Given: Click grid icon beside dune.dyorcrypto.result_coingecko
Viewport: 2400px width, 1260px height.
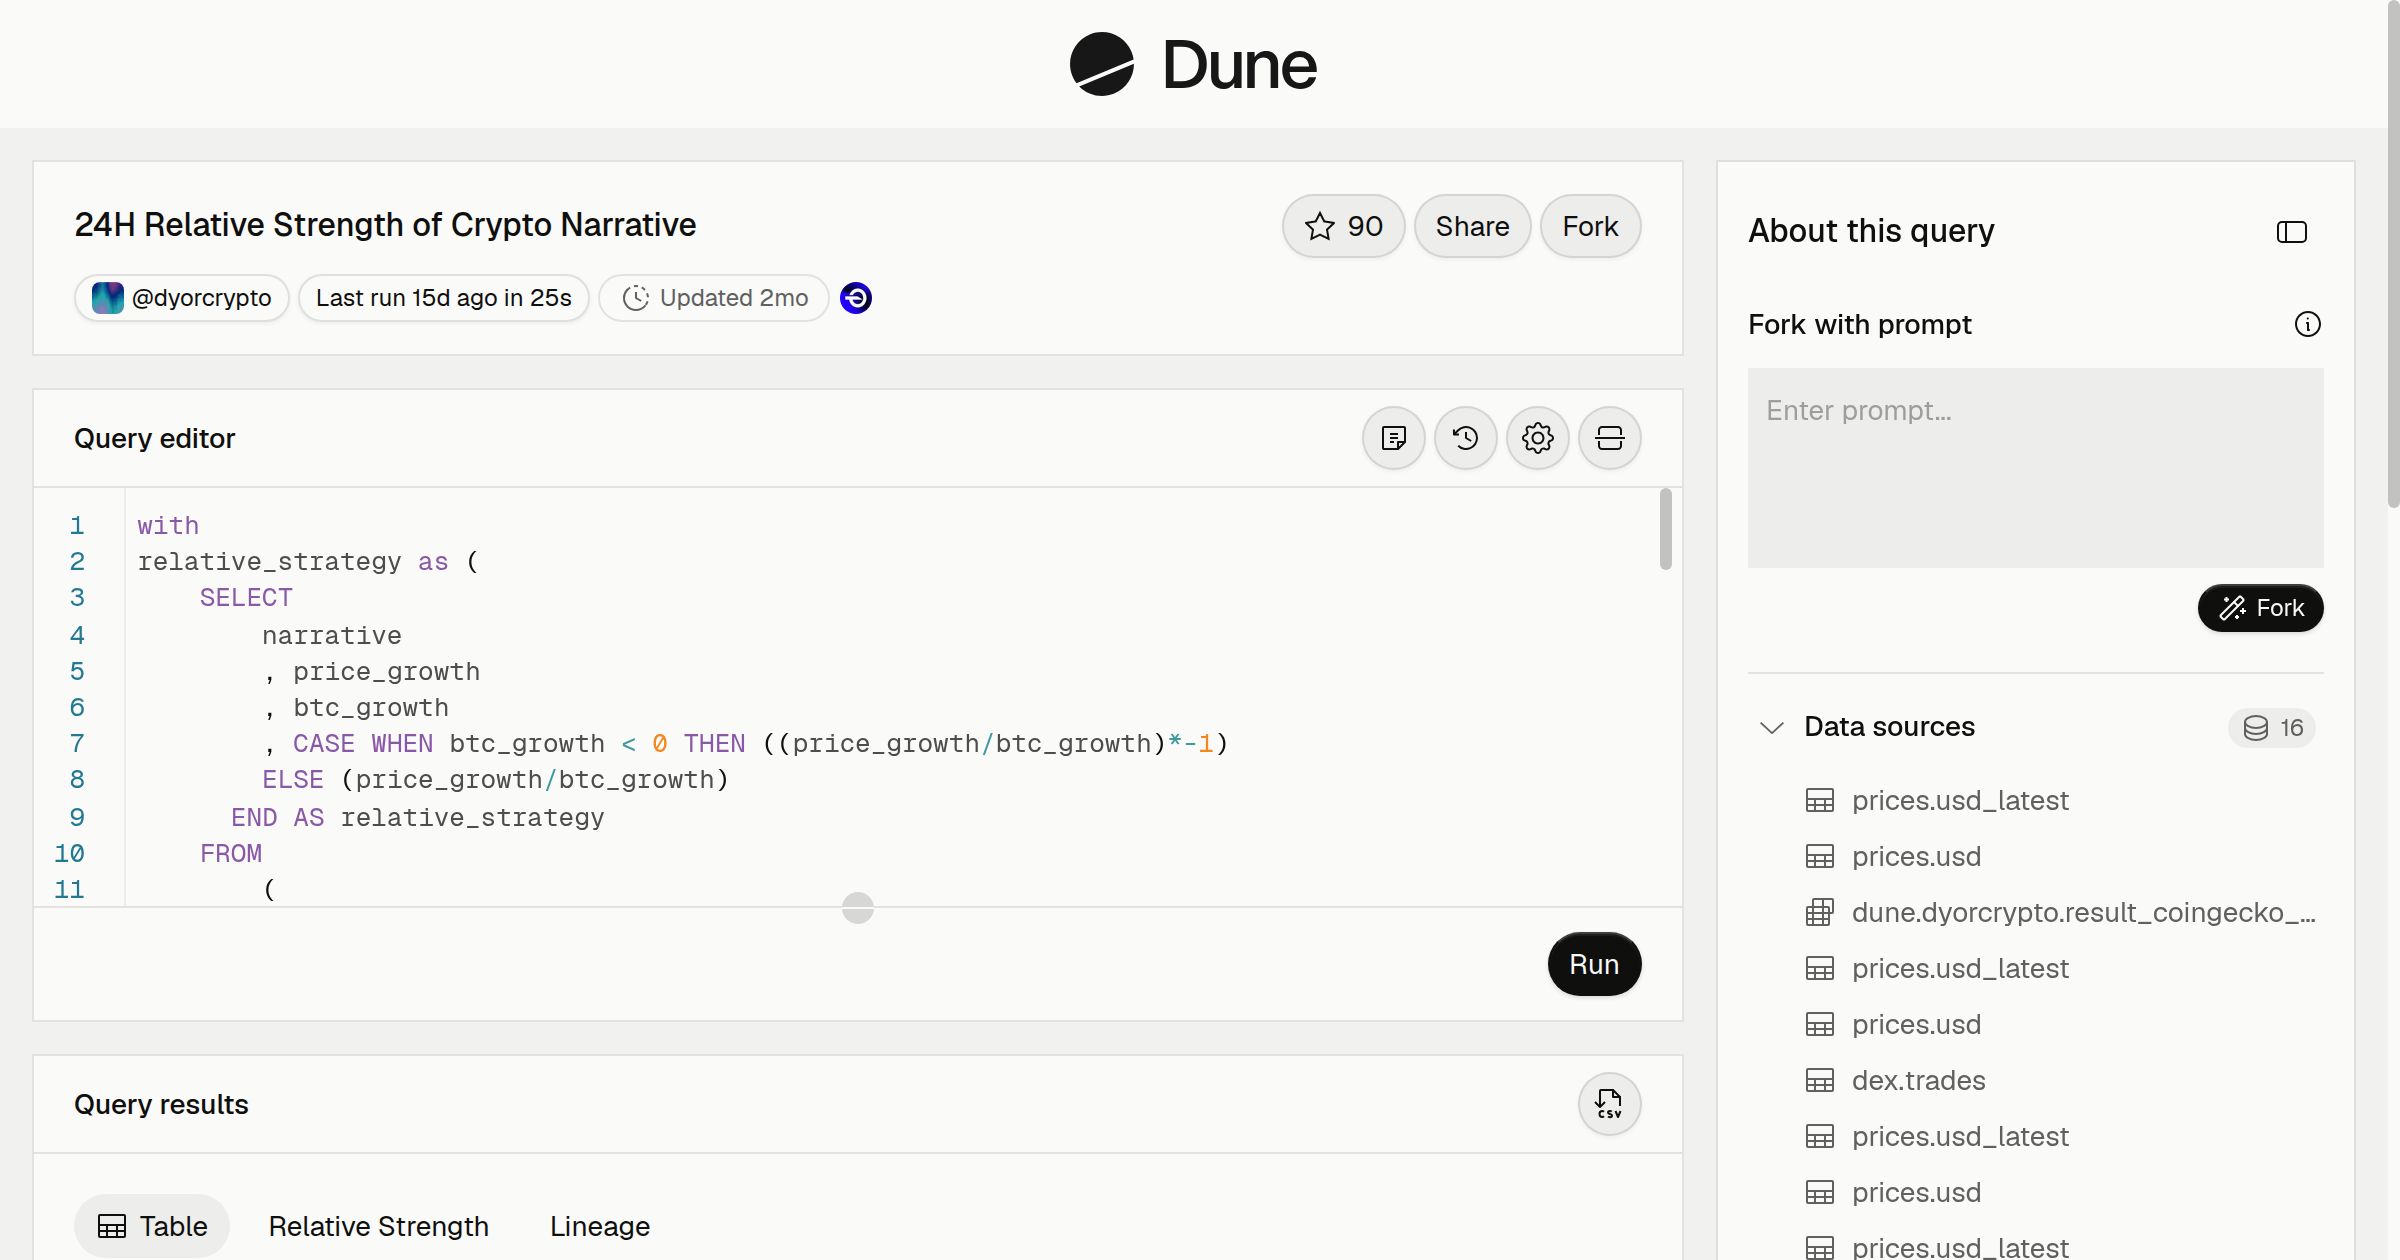Looking at the screenshot, I should pos(1820,912).
